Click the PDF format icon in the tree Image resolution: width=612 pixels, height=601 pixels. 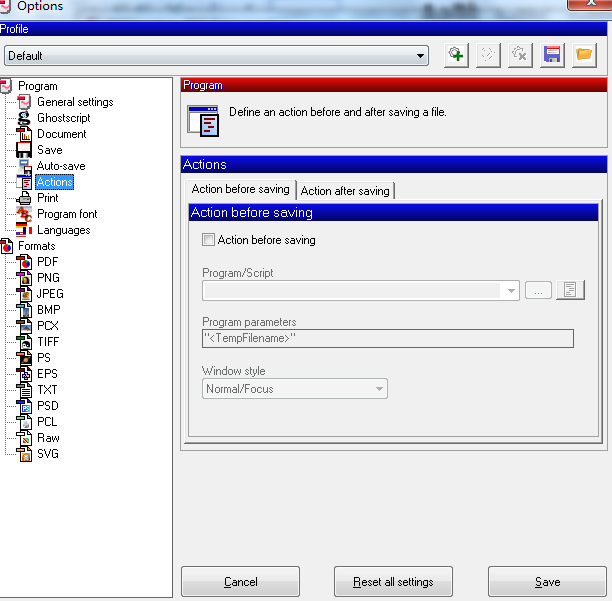25,262
